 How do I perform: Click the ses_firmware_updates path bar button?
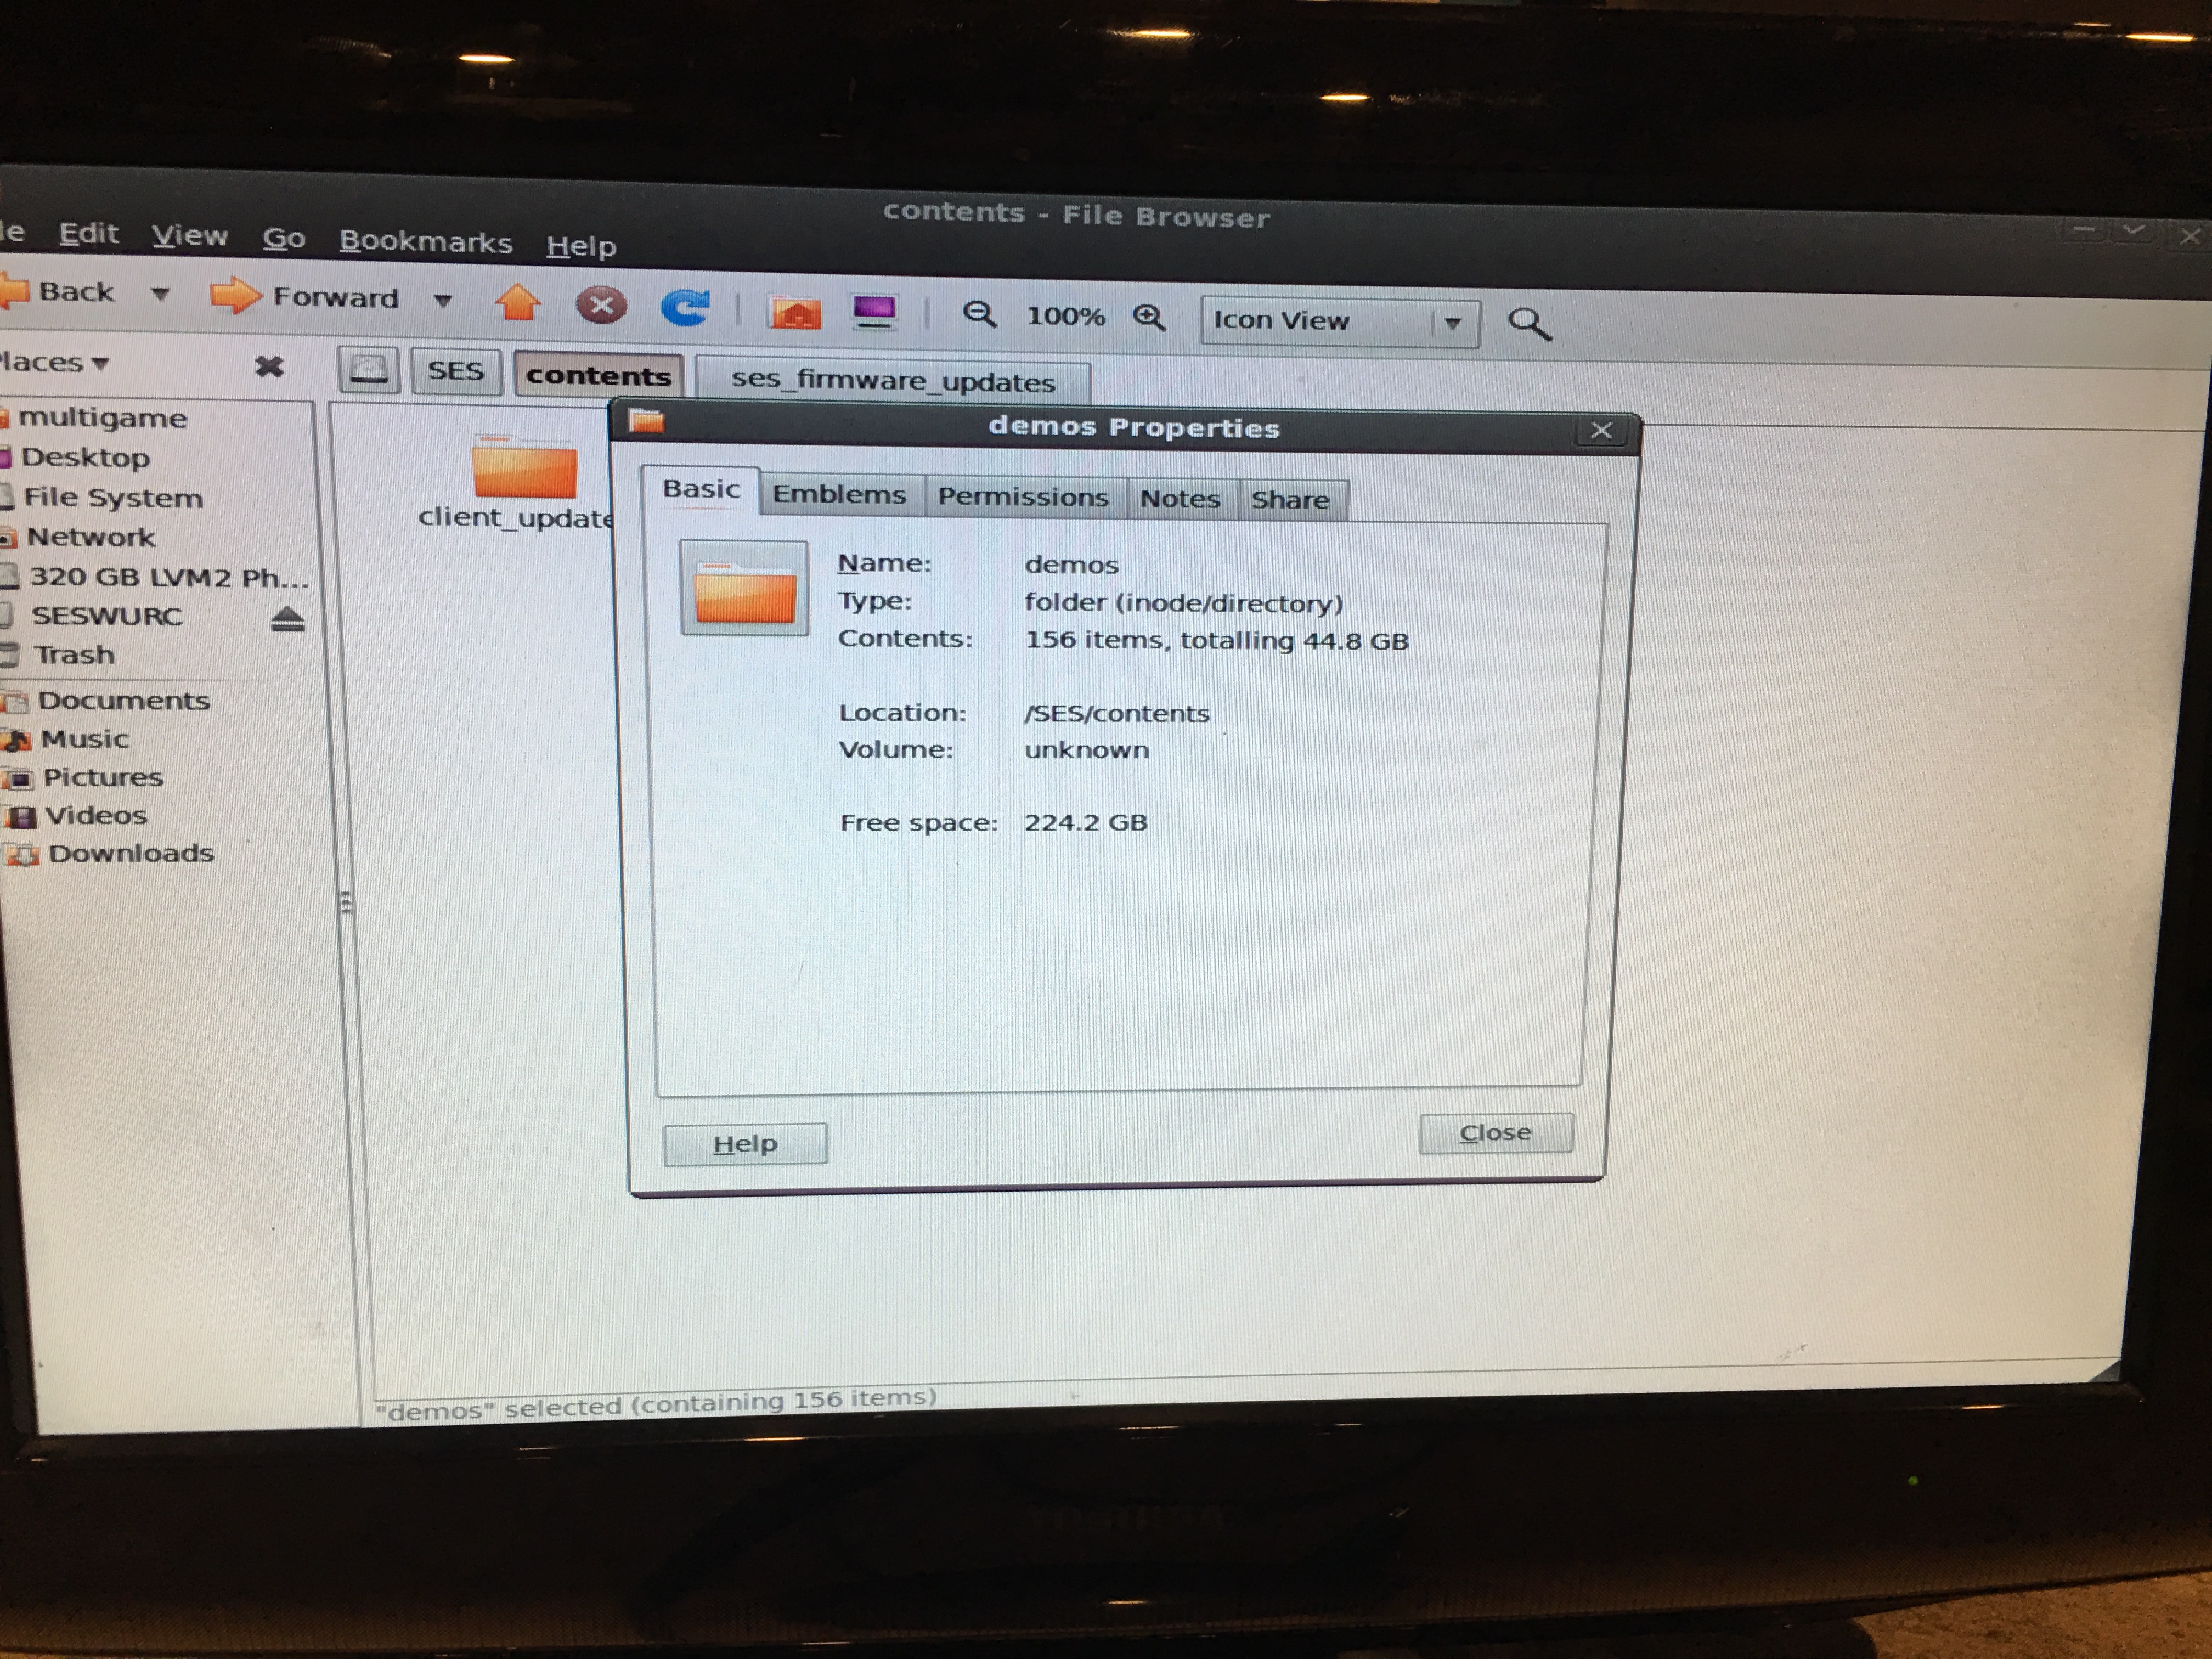pyautogui.click(x=893, y=380)
